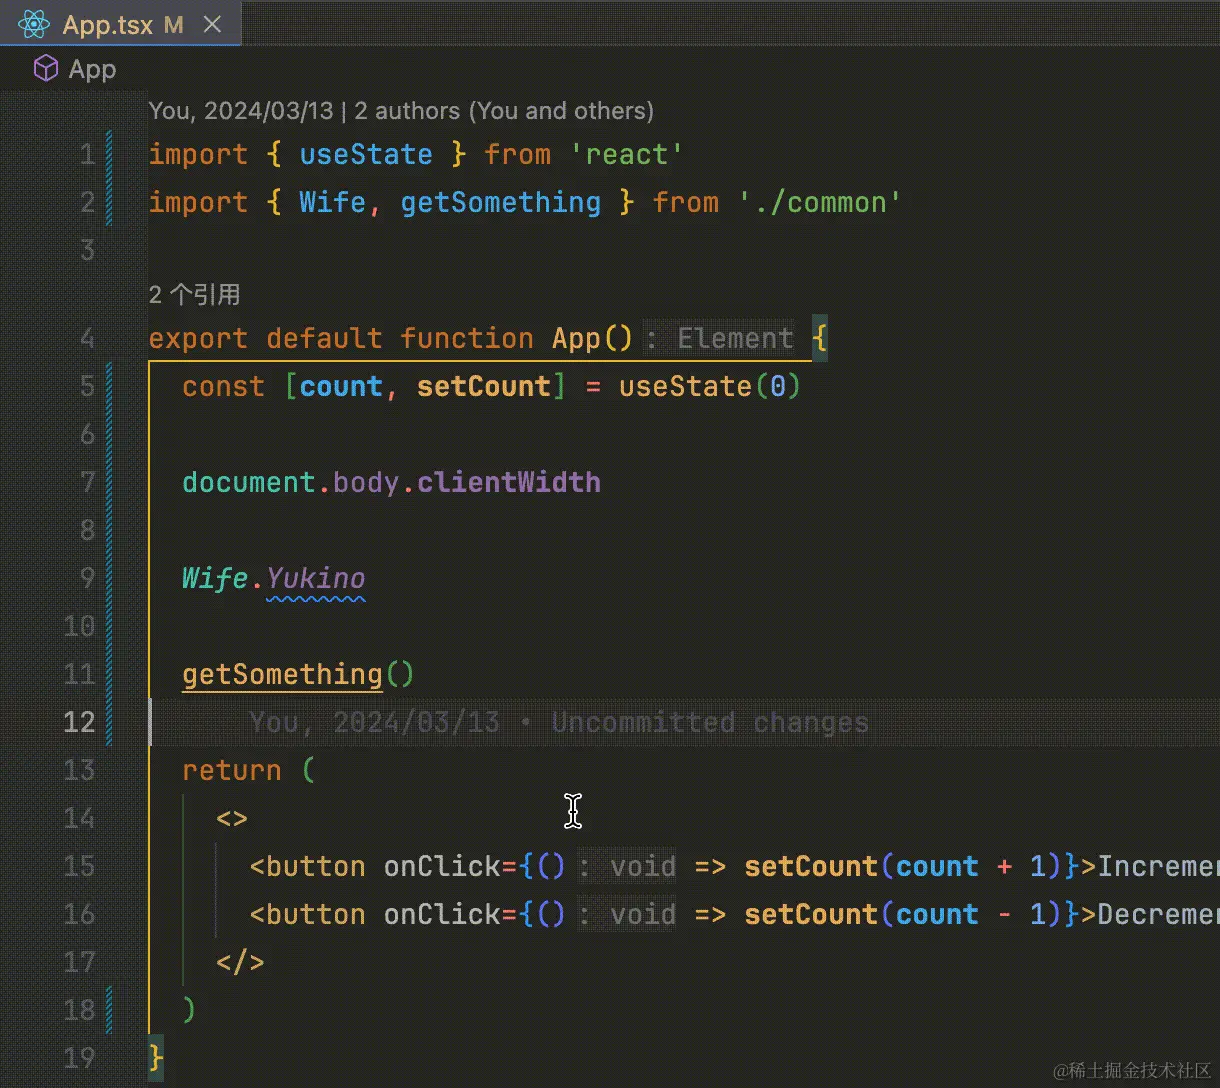The height and width of the screenshot is (1088, 1220).
Task: Click the closing brace on line 19
Action: (x=156, y=1058)
